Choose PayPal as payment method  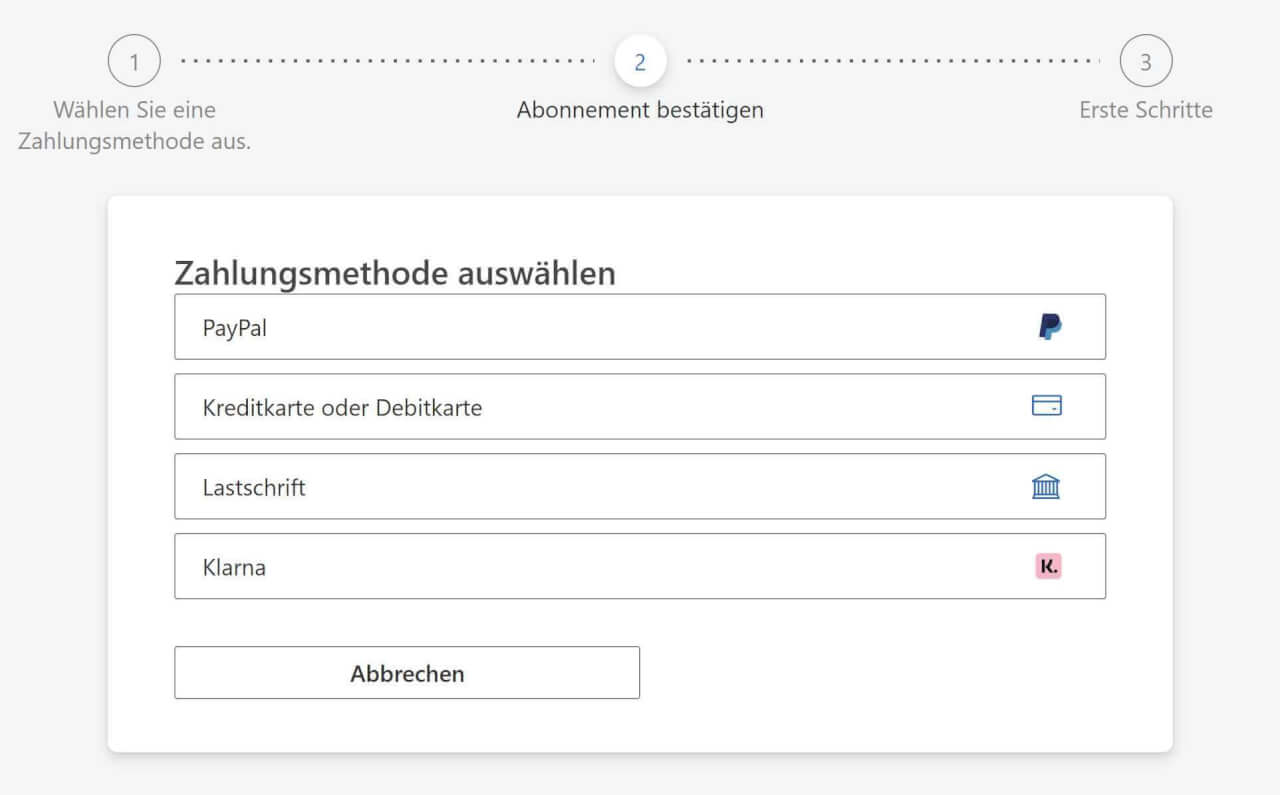600,327
